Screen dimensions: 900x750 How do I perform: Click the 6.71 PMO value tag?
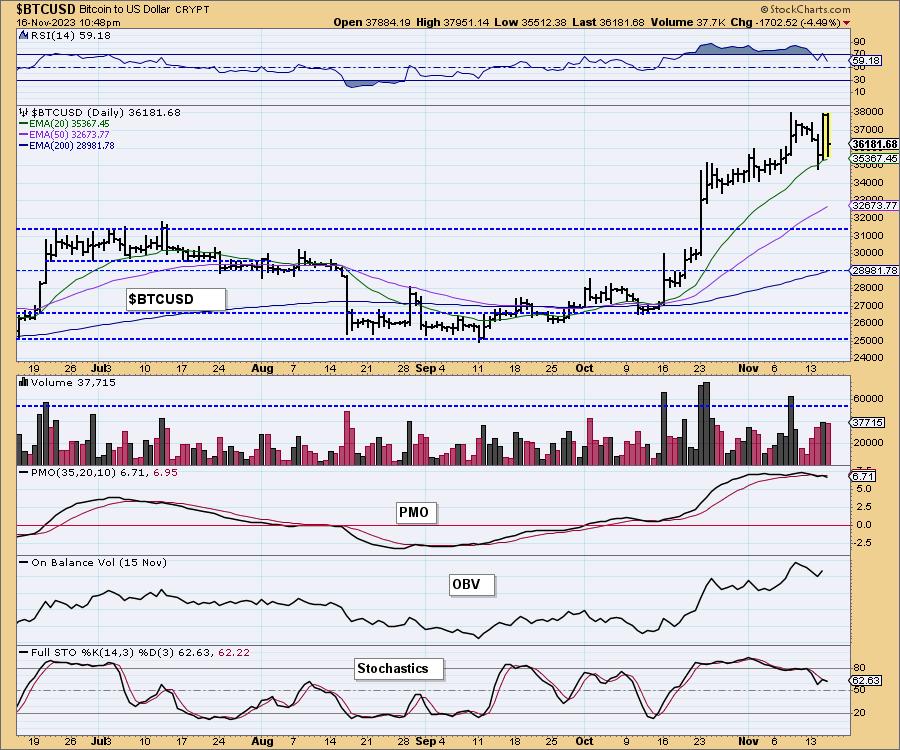[862, 476]
